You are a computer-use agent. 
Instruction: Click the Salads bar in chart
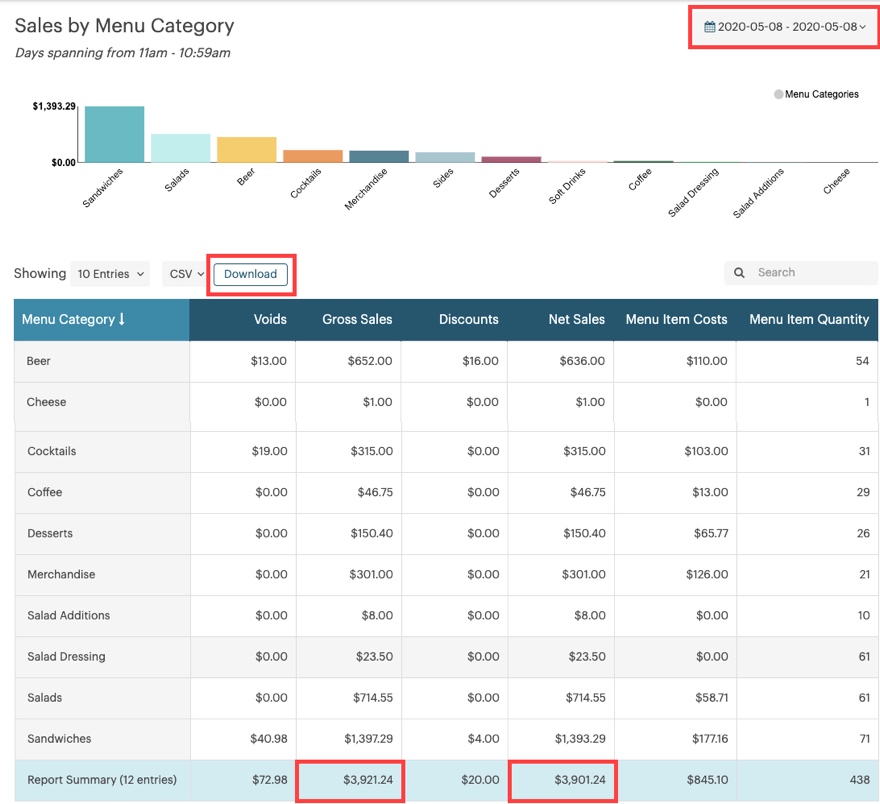coord(180,148)
